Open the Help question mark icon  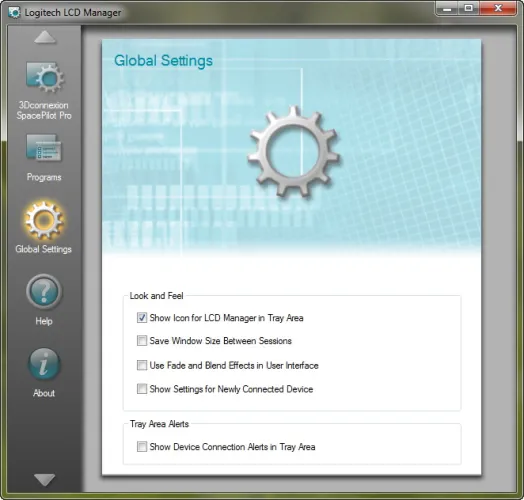tap(44, 292)
